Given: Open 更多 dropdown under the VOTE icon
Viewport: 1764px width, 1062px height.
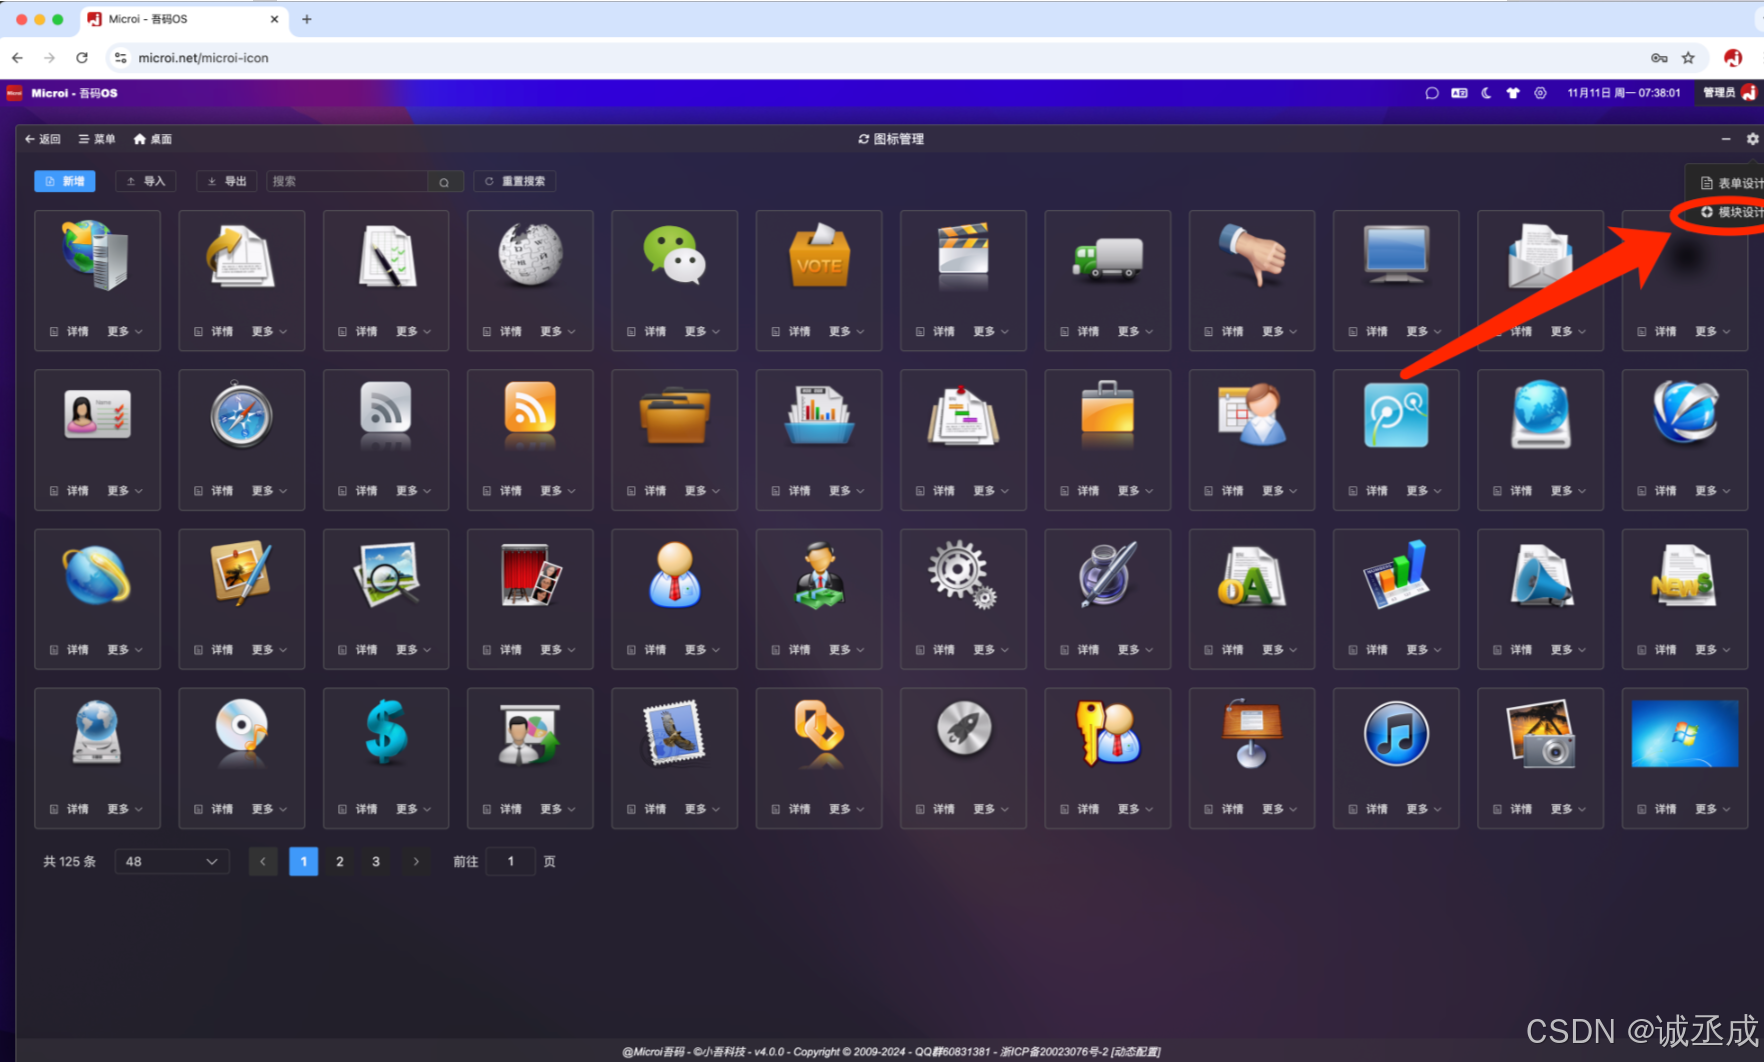Looking at the screenshot, I should [x=847, y=331].
